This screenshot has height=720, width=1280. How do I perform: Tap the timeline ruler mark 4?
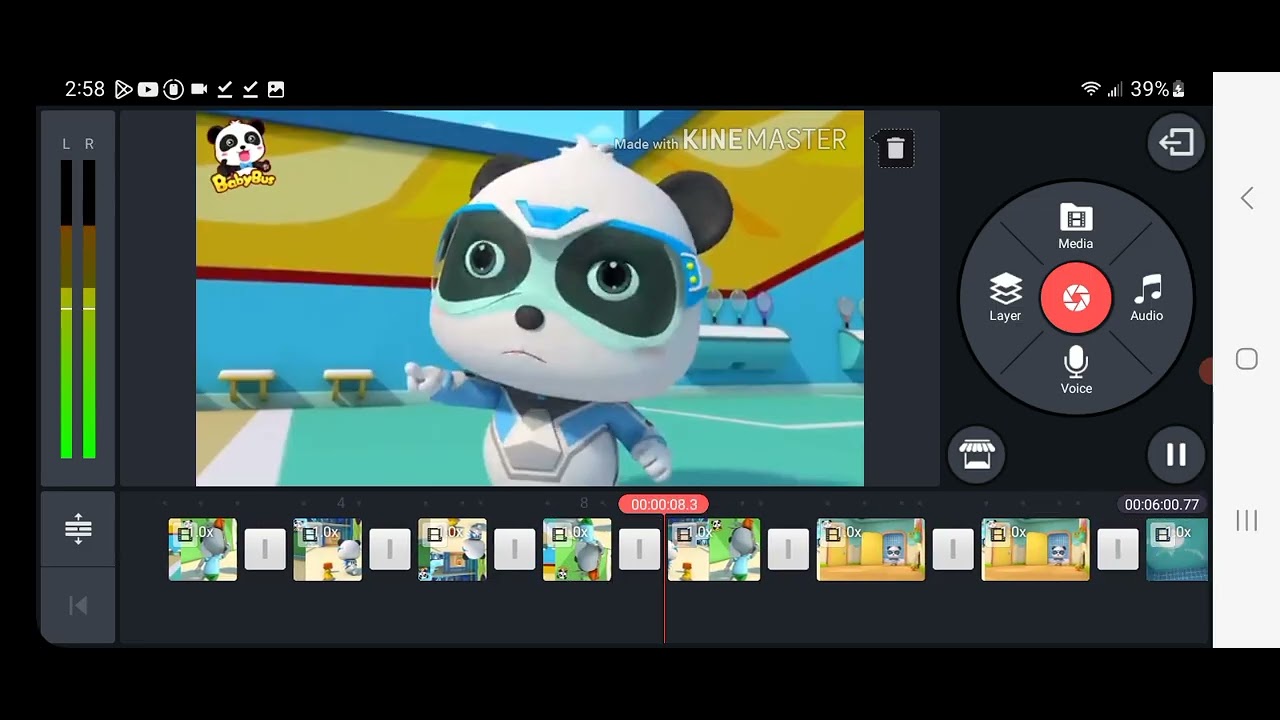point(341,503)
